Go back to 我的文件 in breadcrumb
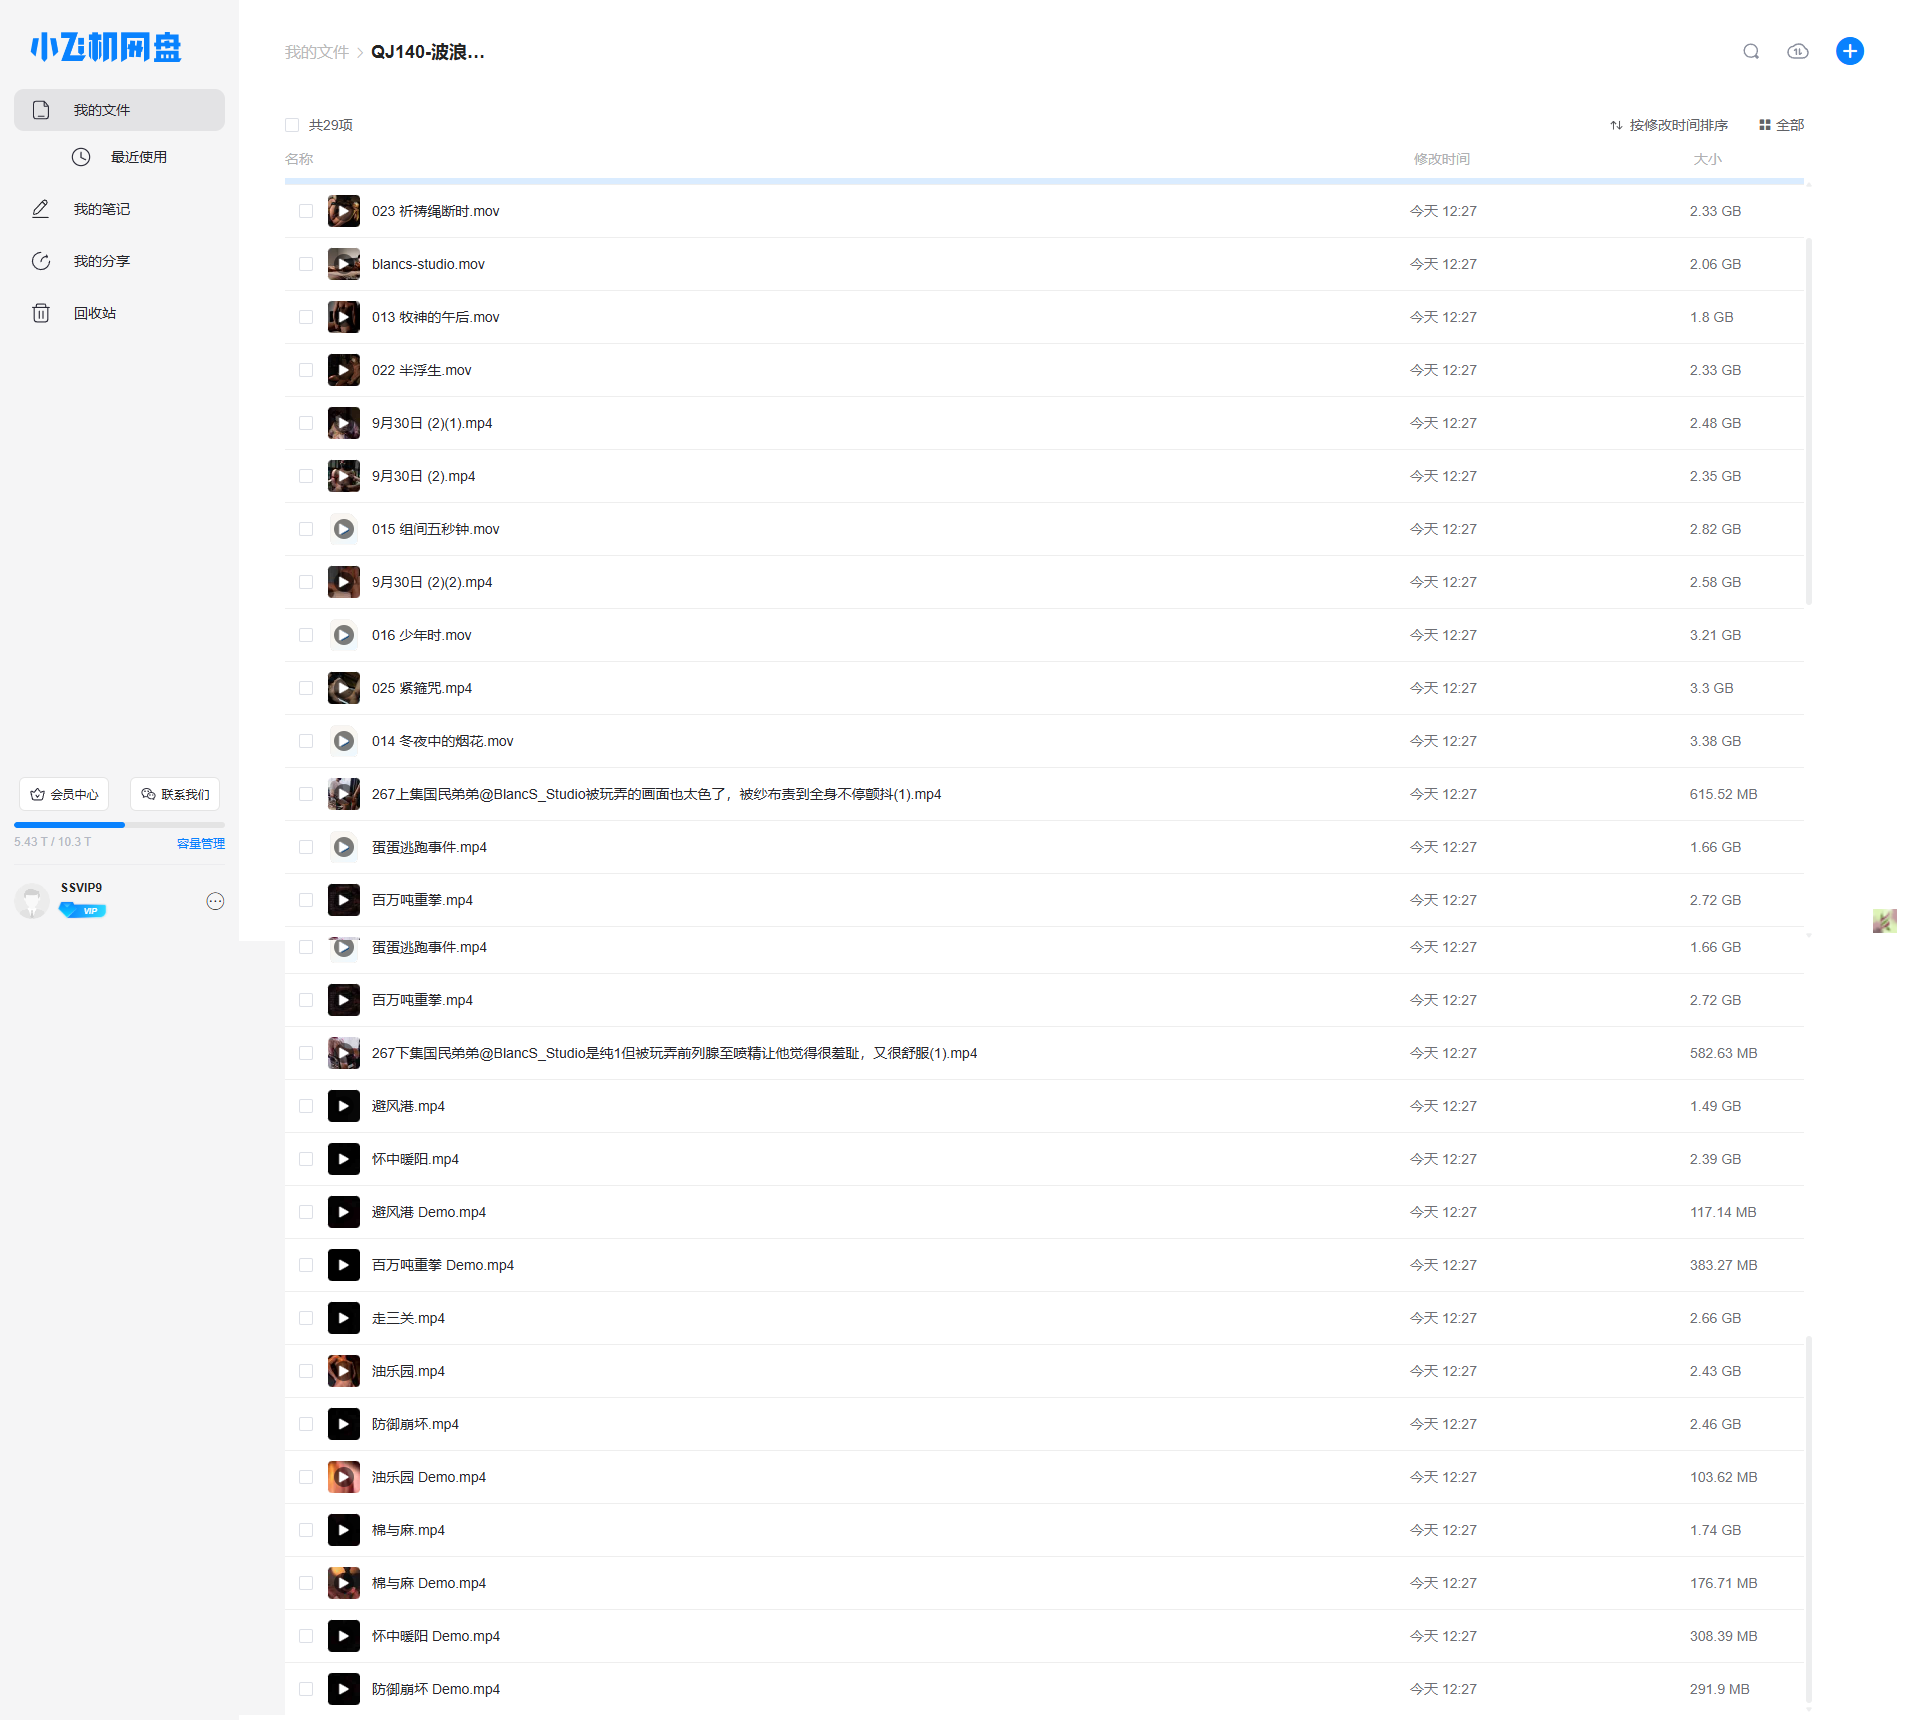 click(x=316, y=52)
